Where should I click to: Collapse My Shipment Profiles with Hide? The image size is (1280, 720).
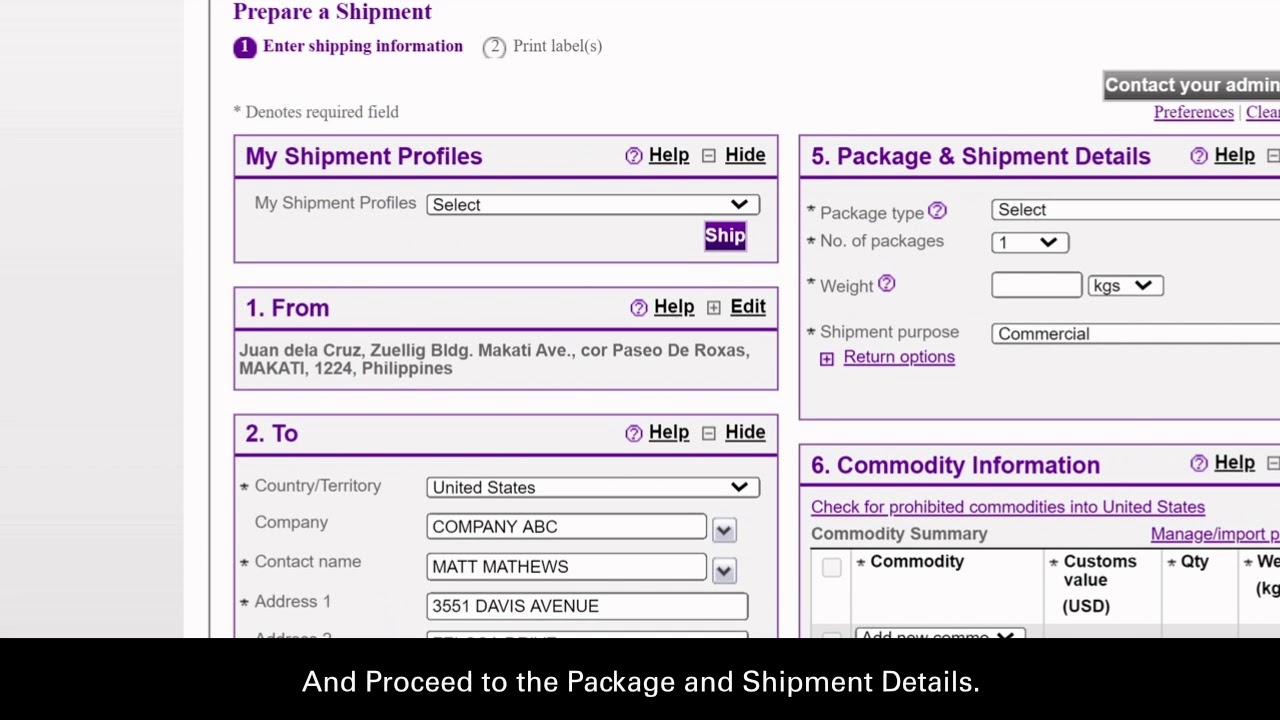[x=744, y=155]
